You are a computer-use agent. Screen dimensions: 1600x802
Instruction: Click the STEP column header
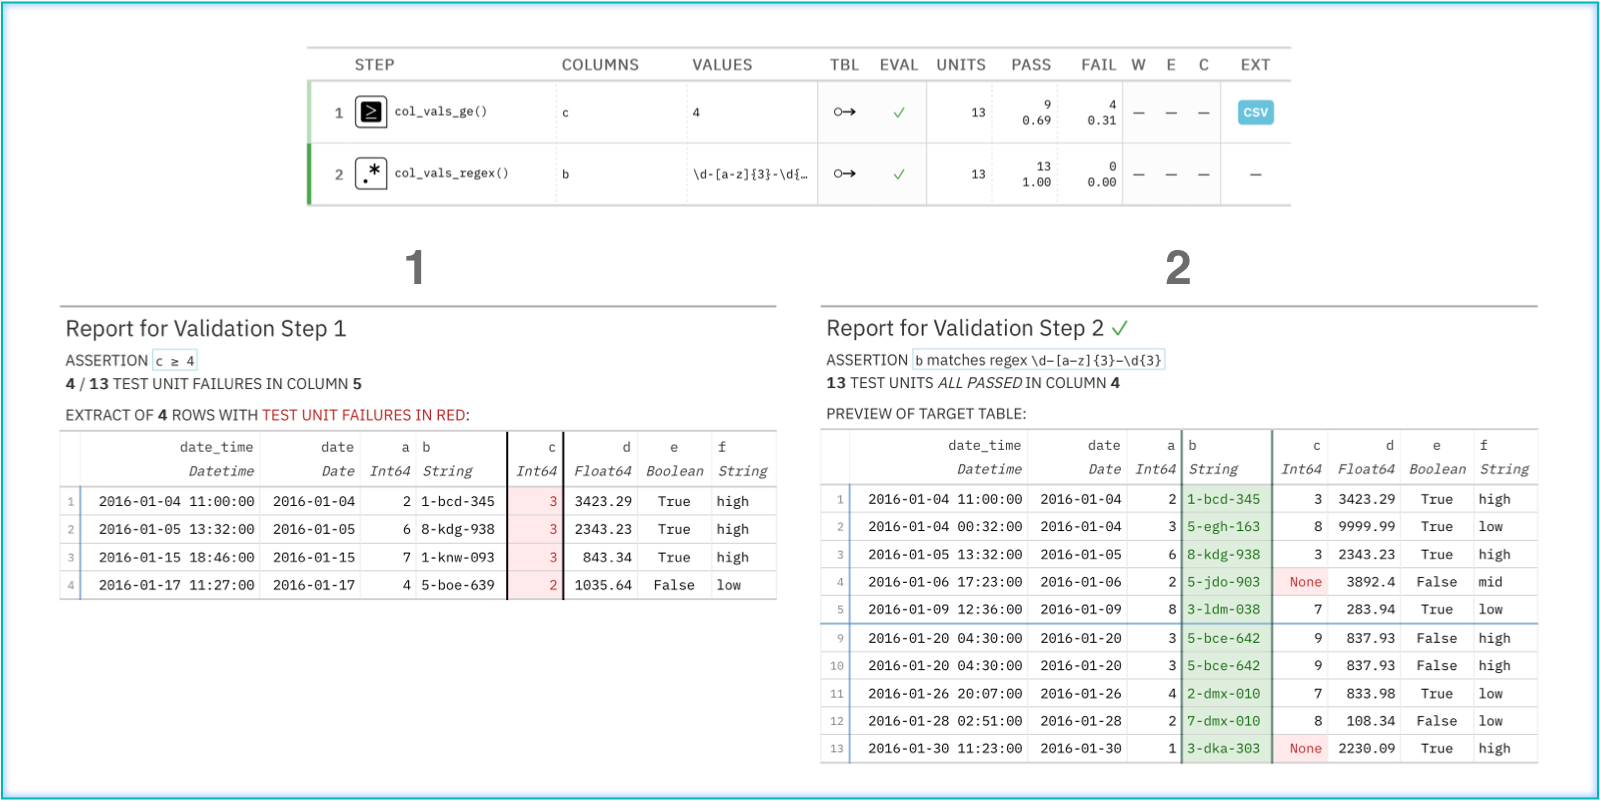pos(374,65)
